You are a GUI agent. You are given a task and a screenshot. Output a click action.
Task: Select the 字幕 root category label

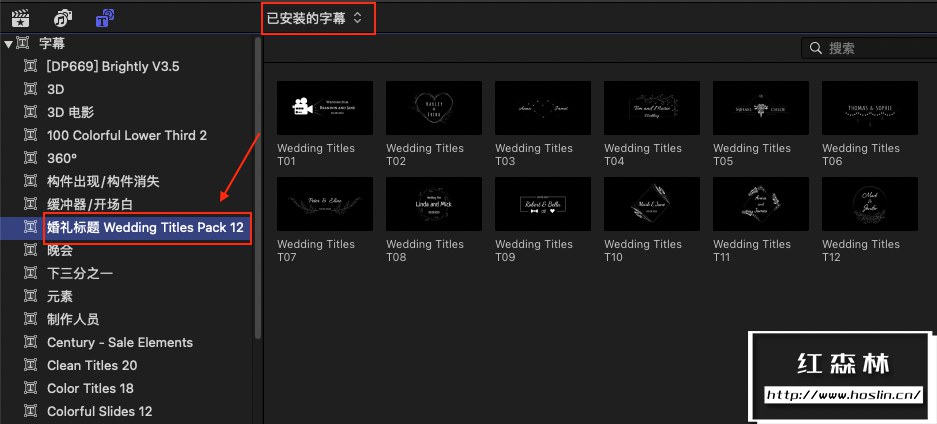(53, 44)
